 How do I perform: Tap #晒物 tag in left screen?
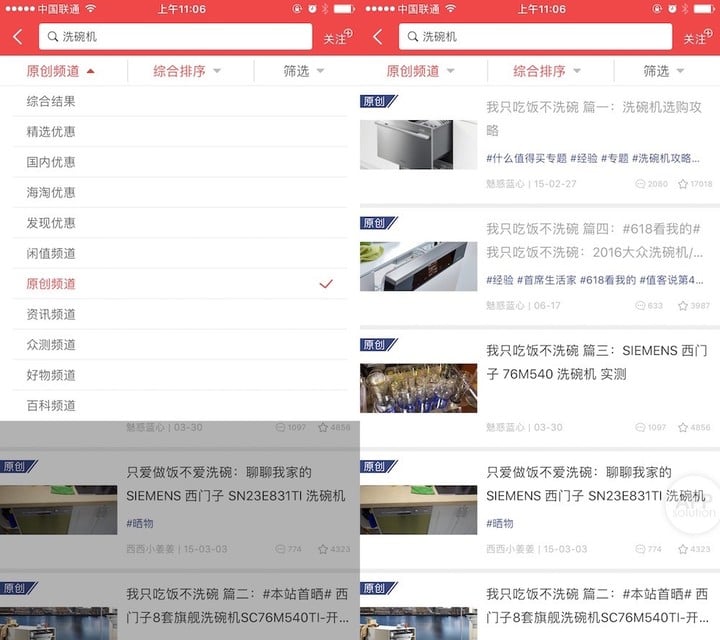click(x=140, y=523)
